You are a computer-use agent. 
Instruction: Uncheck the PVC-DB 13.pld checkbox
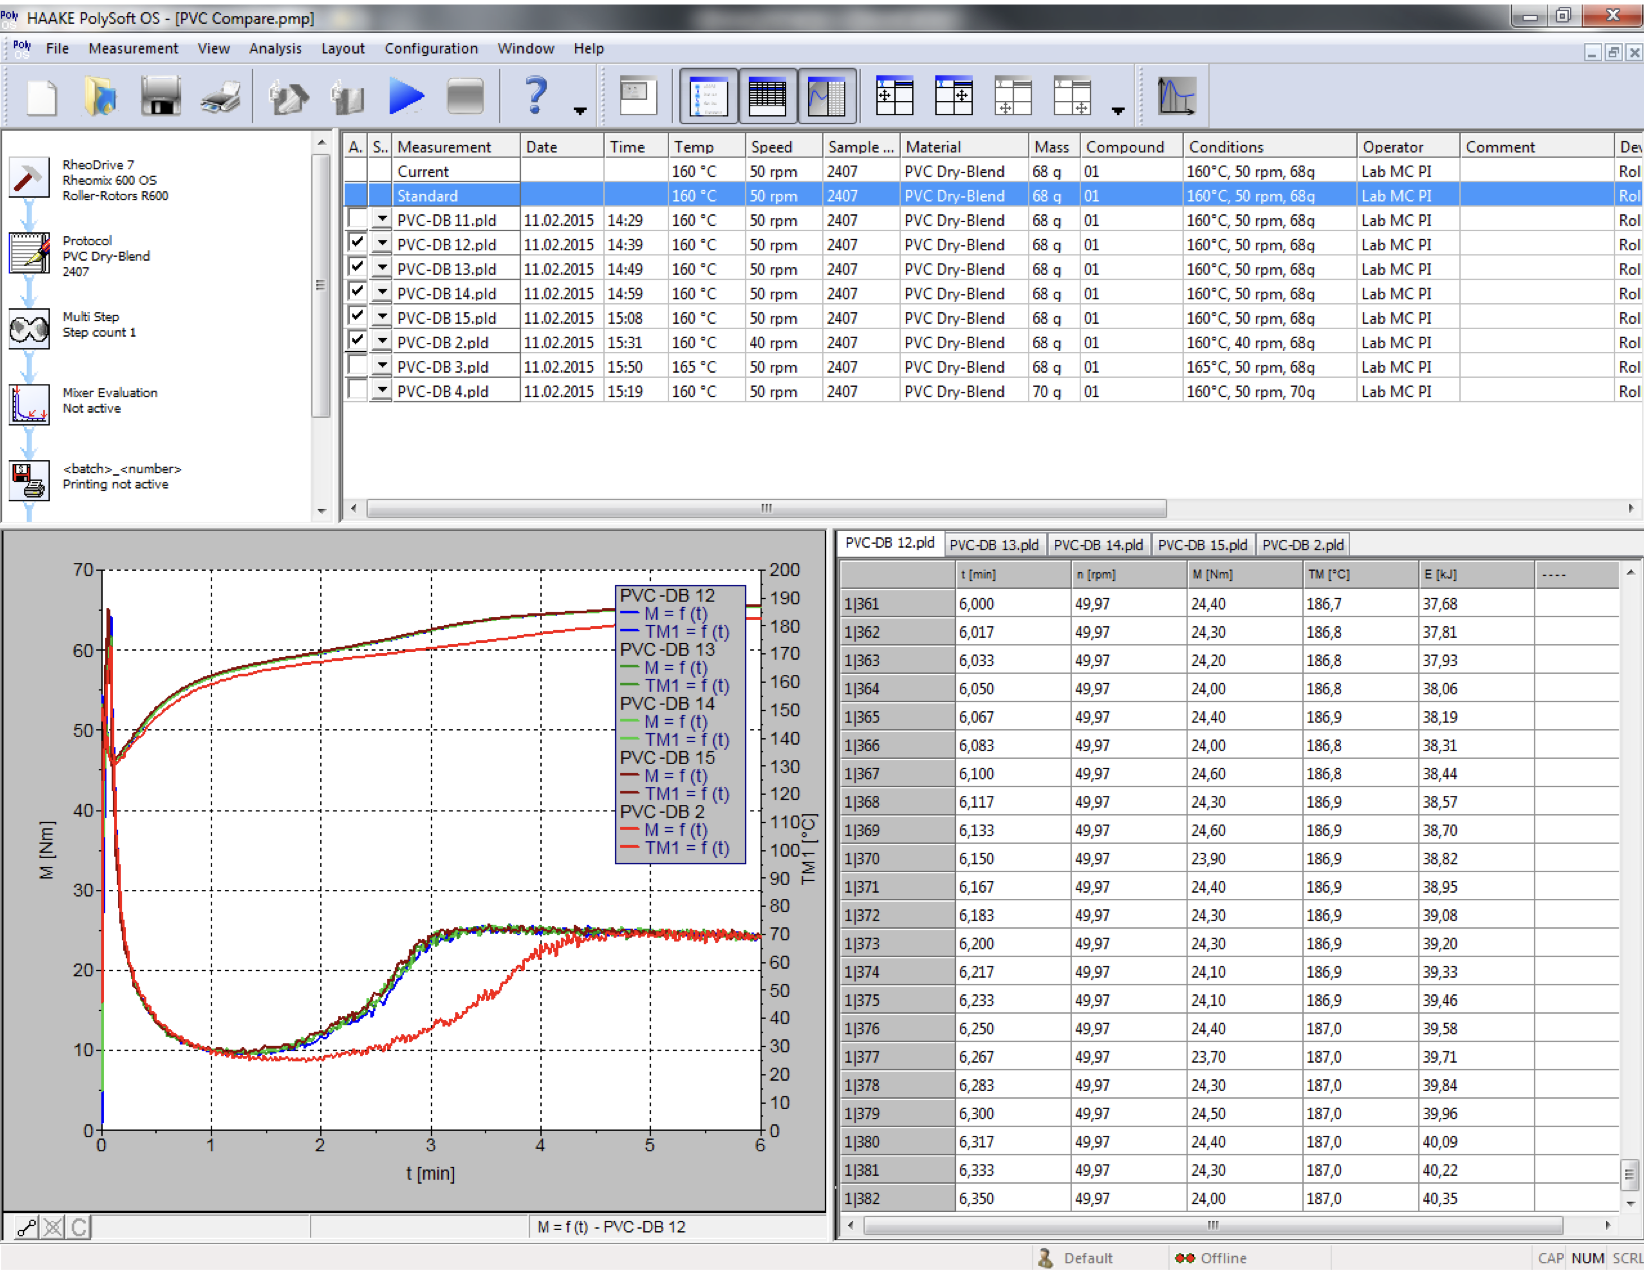coord(357,268)
